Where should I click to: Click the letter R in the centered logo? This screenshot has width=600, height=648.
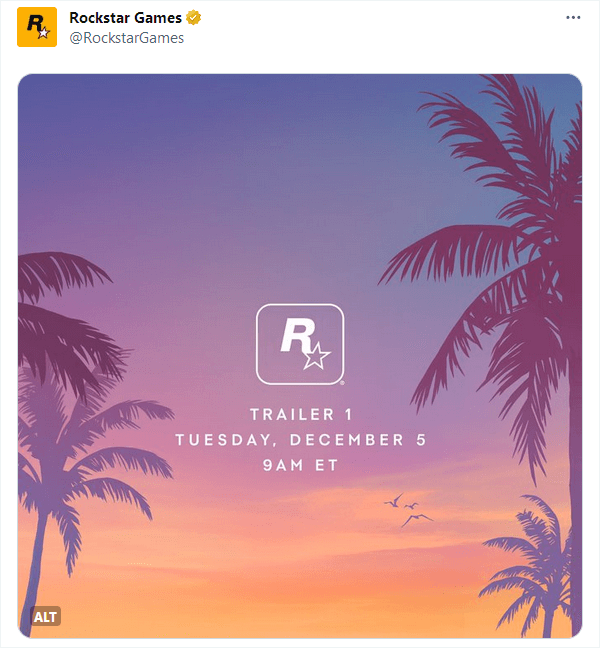[x=295, y=335]
